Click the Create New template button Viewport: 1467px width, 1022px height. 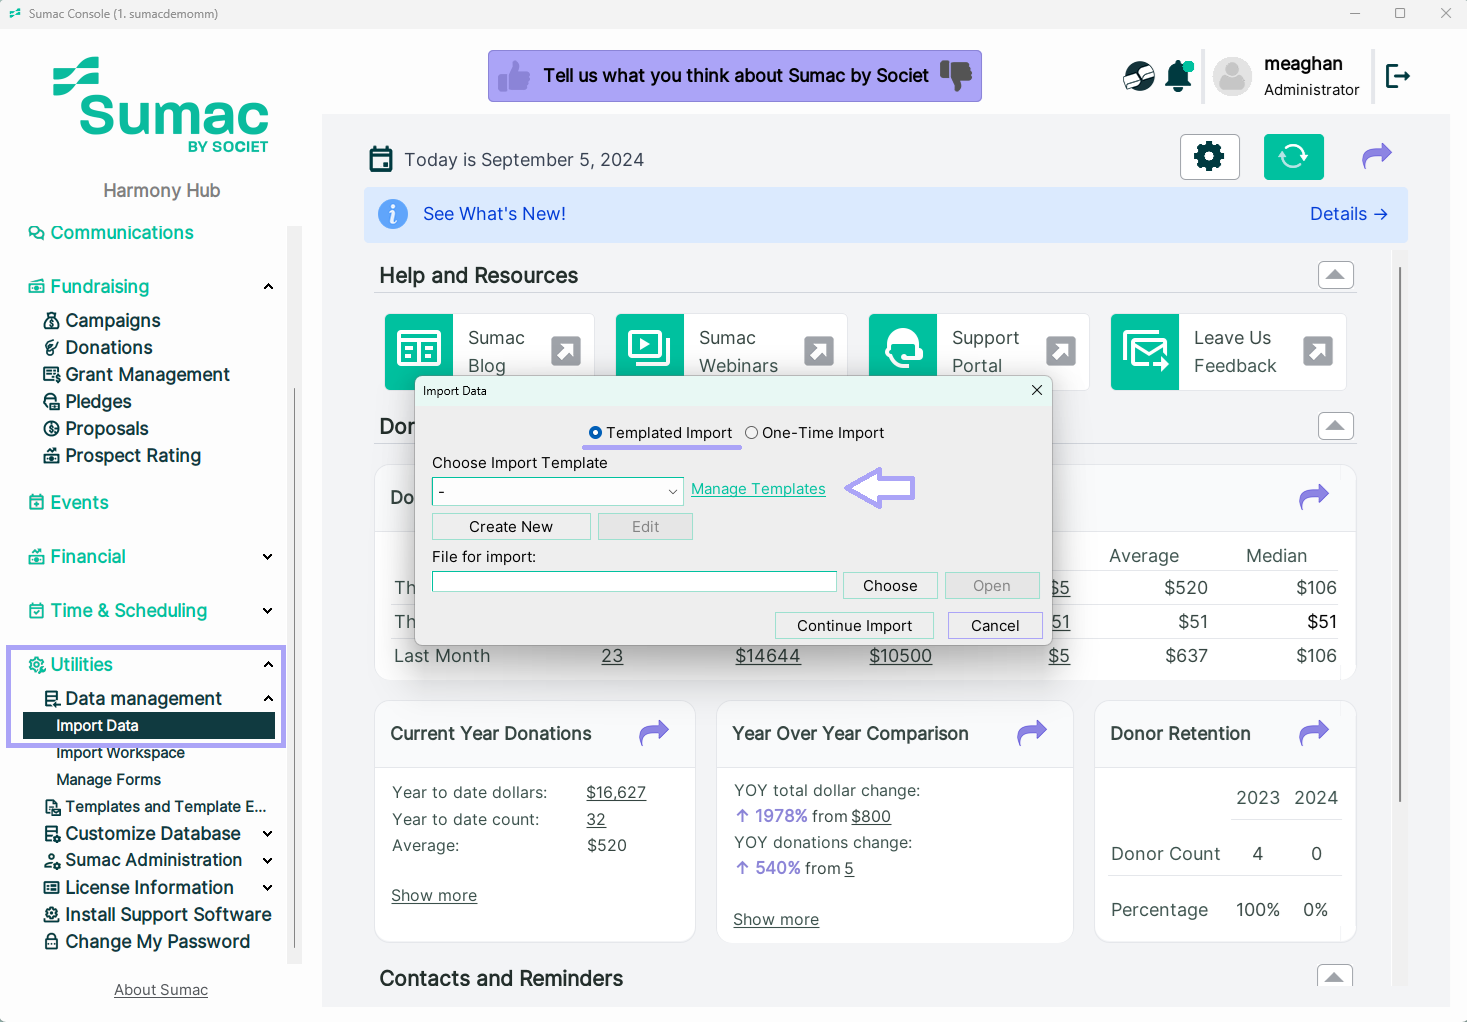pos(511,527)
